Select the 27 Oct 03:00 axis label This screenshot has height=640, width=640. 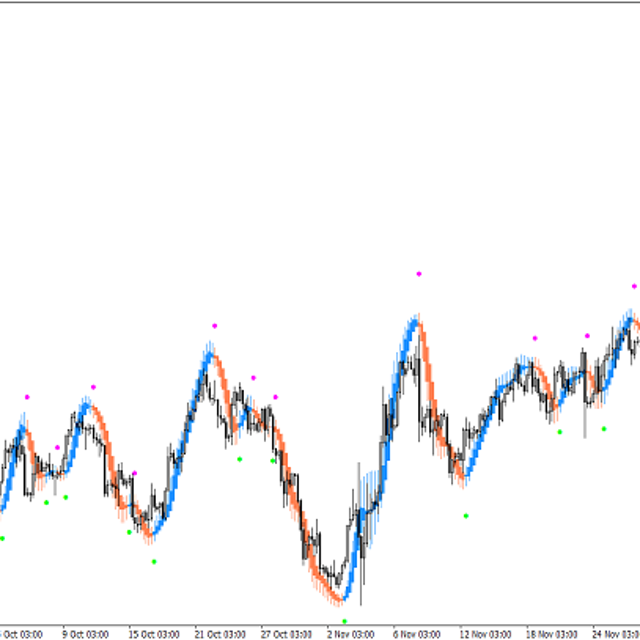click(287, 633)
